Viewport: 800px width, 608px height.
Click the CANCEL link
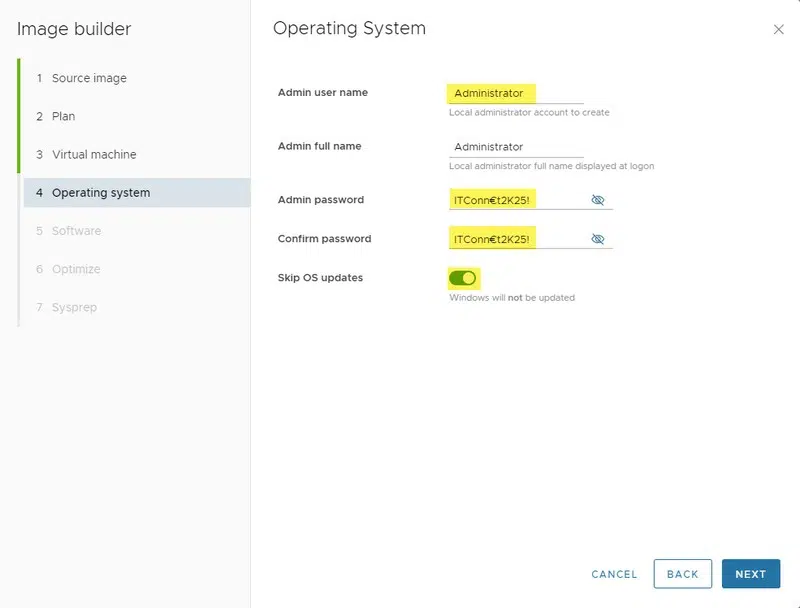[614, 574]
